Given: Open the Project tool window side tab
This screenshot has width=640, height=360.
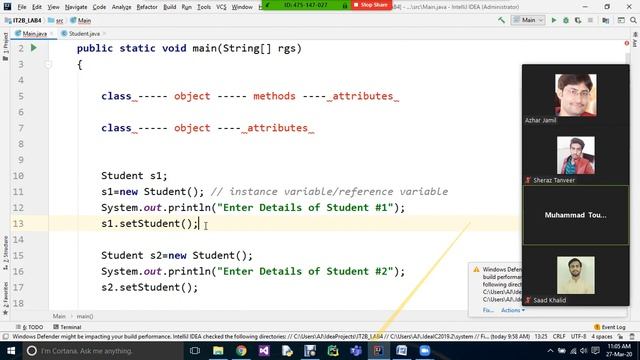Looking at the screenshot, I should tap(5, 46).
